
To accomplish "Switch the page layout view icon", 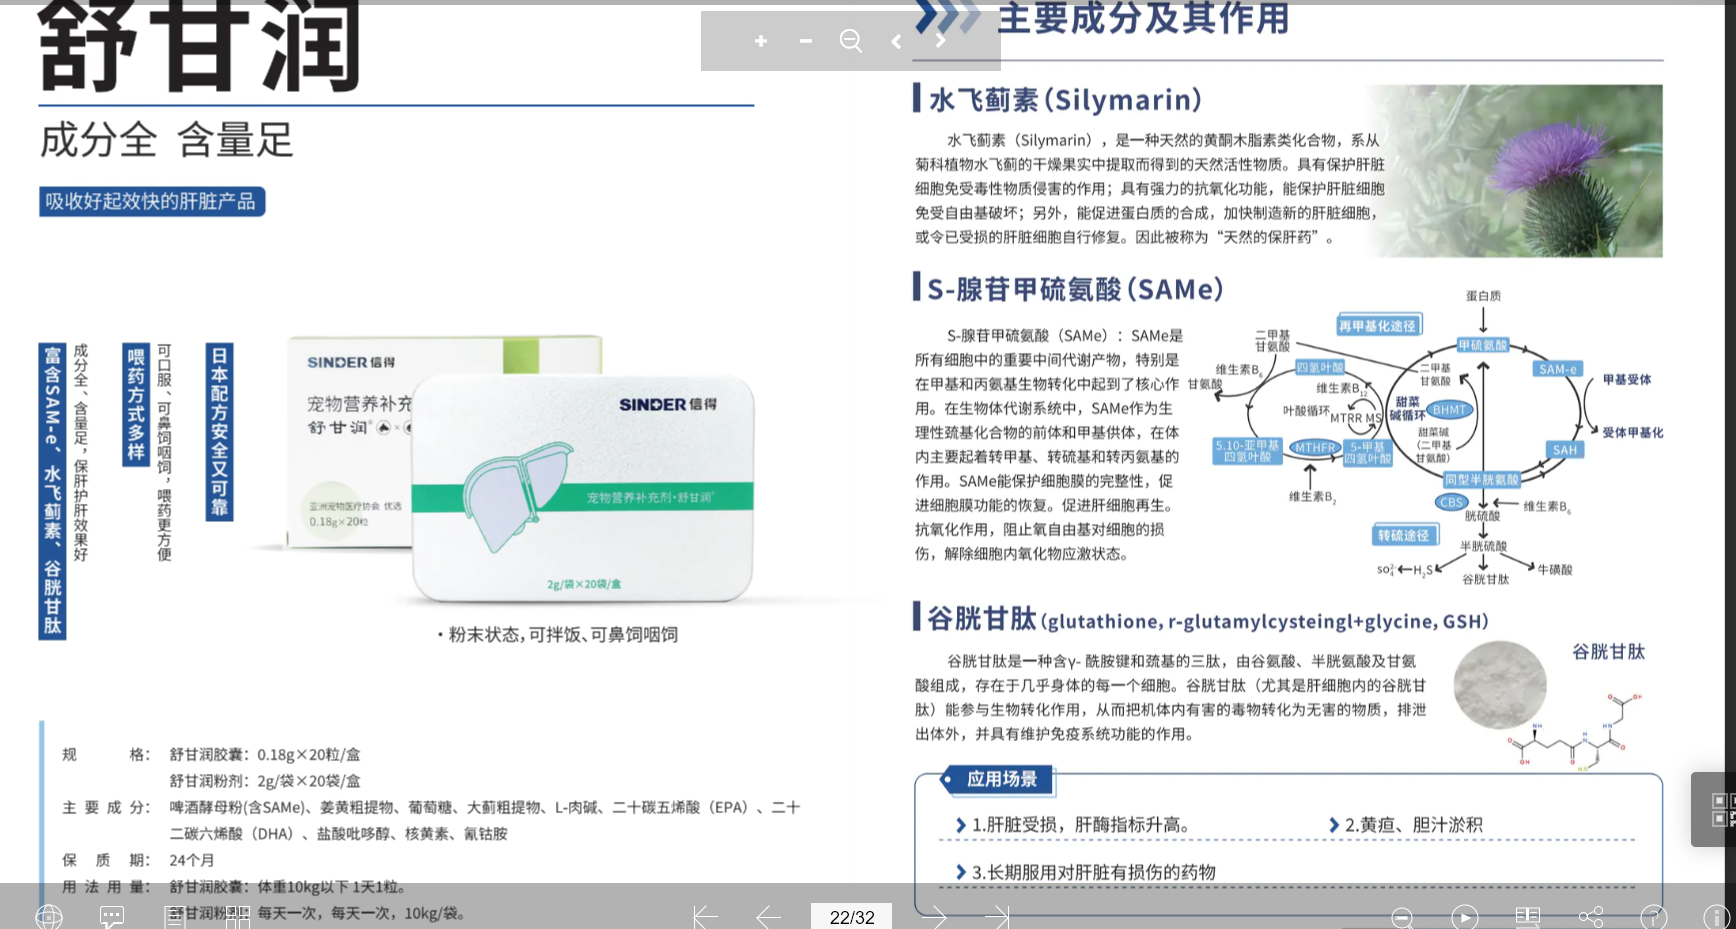I will click(x=1527, y=917).
